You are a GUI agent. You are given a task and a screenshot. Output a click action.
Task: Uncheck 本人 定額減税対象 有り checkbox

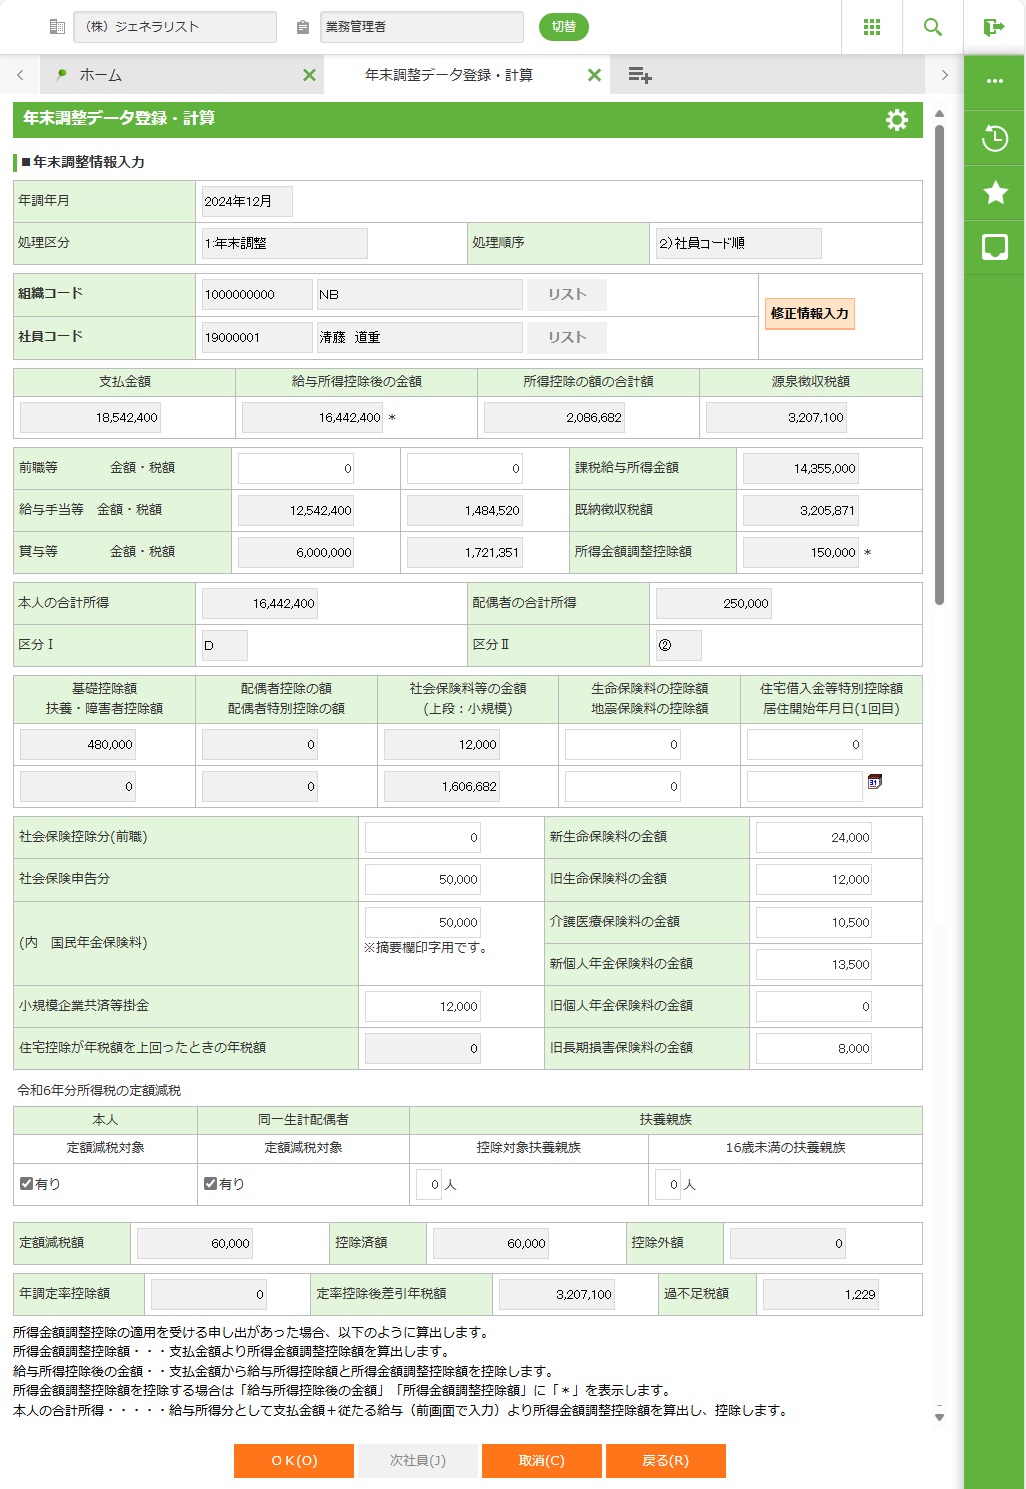click(x=27, y=1183)
